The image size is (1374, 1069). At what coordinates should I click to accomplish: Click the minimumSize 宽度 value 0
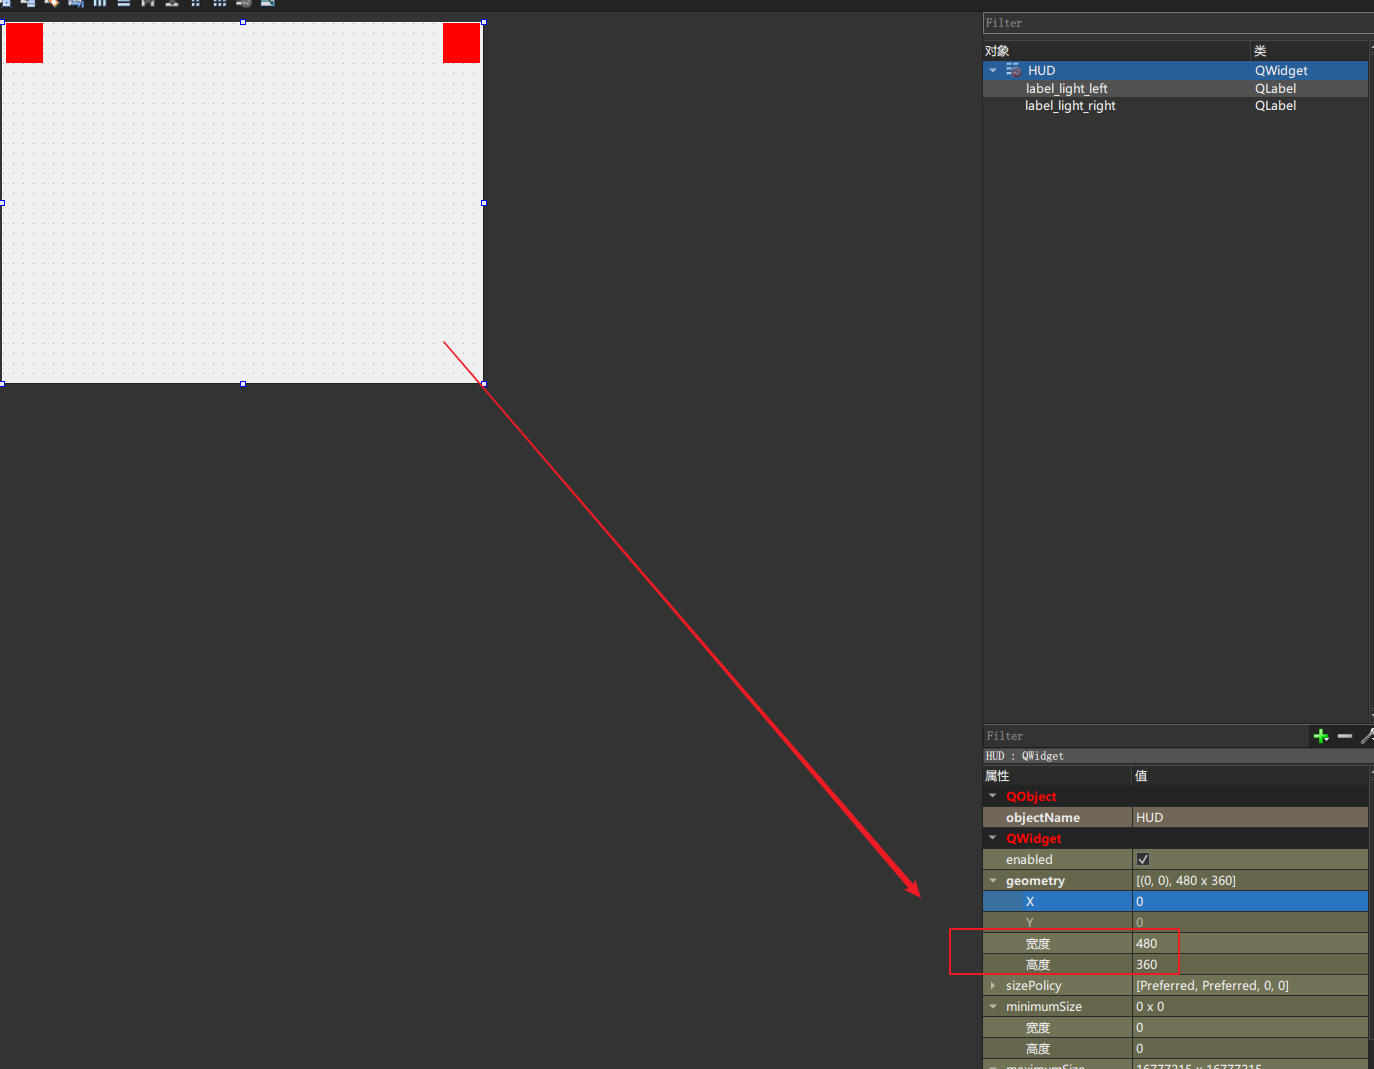tap(1250, 1027)
